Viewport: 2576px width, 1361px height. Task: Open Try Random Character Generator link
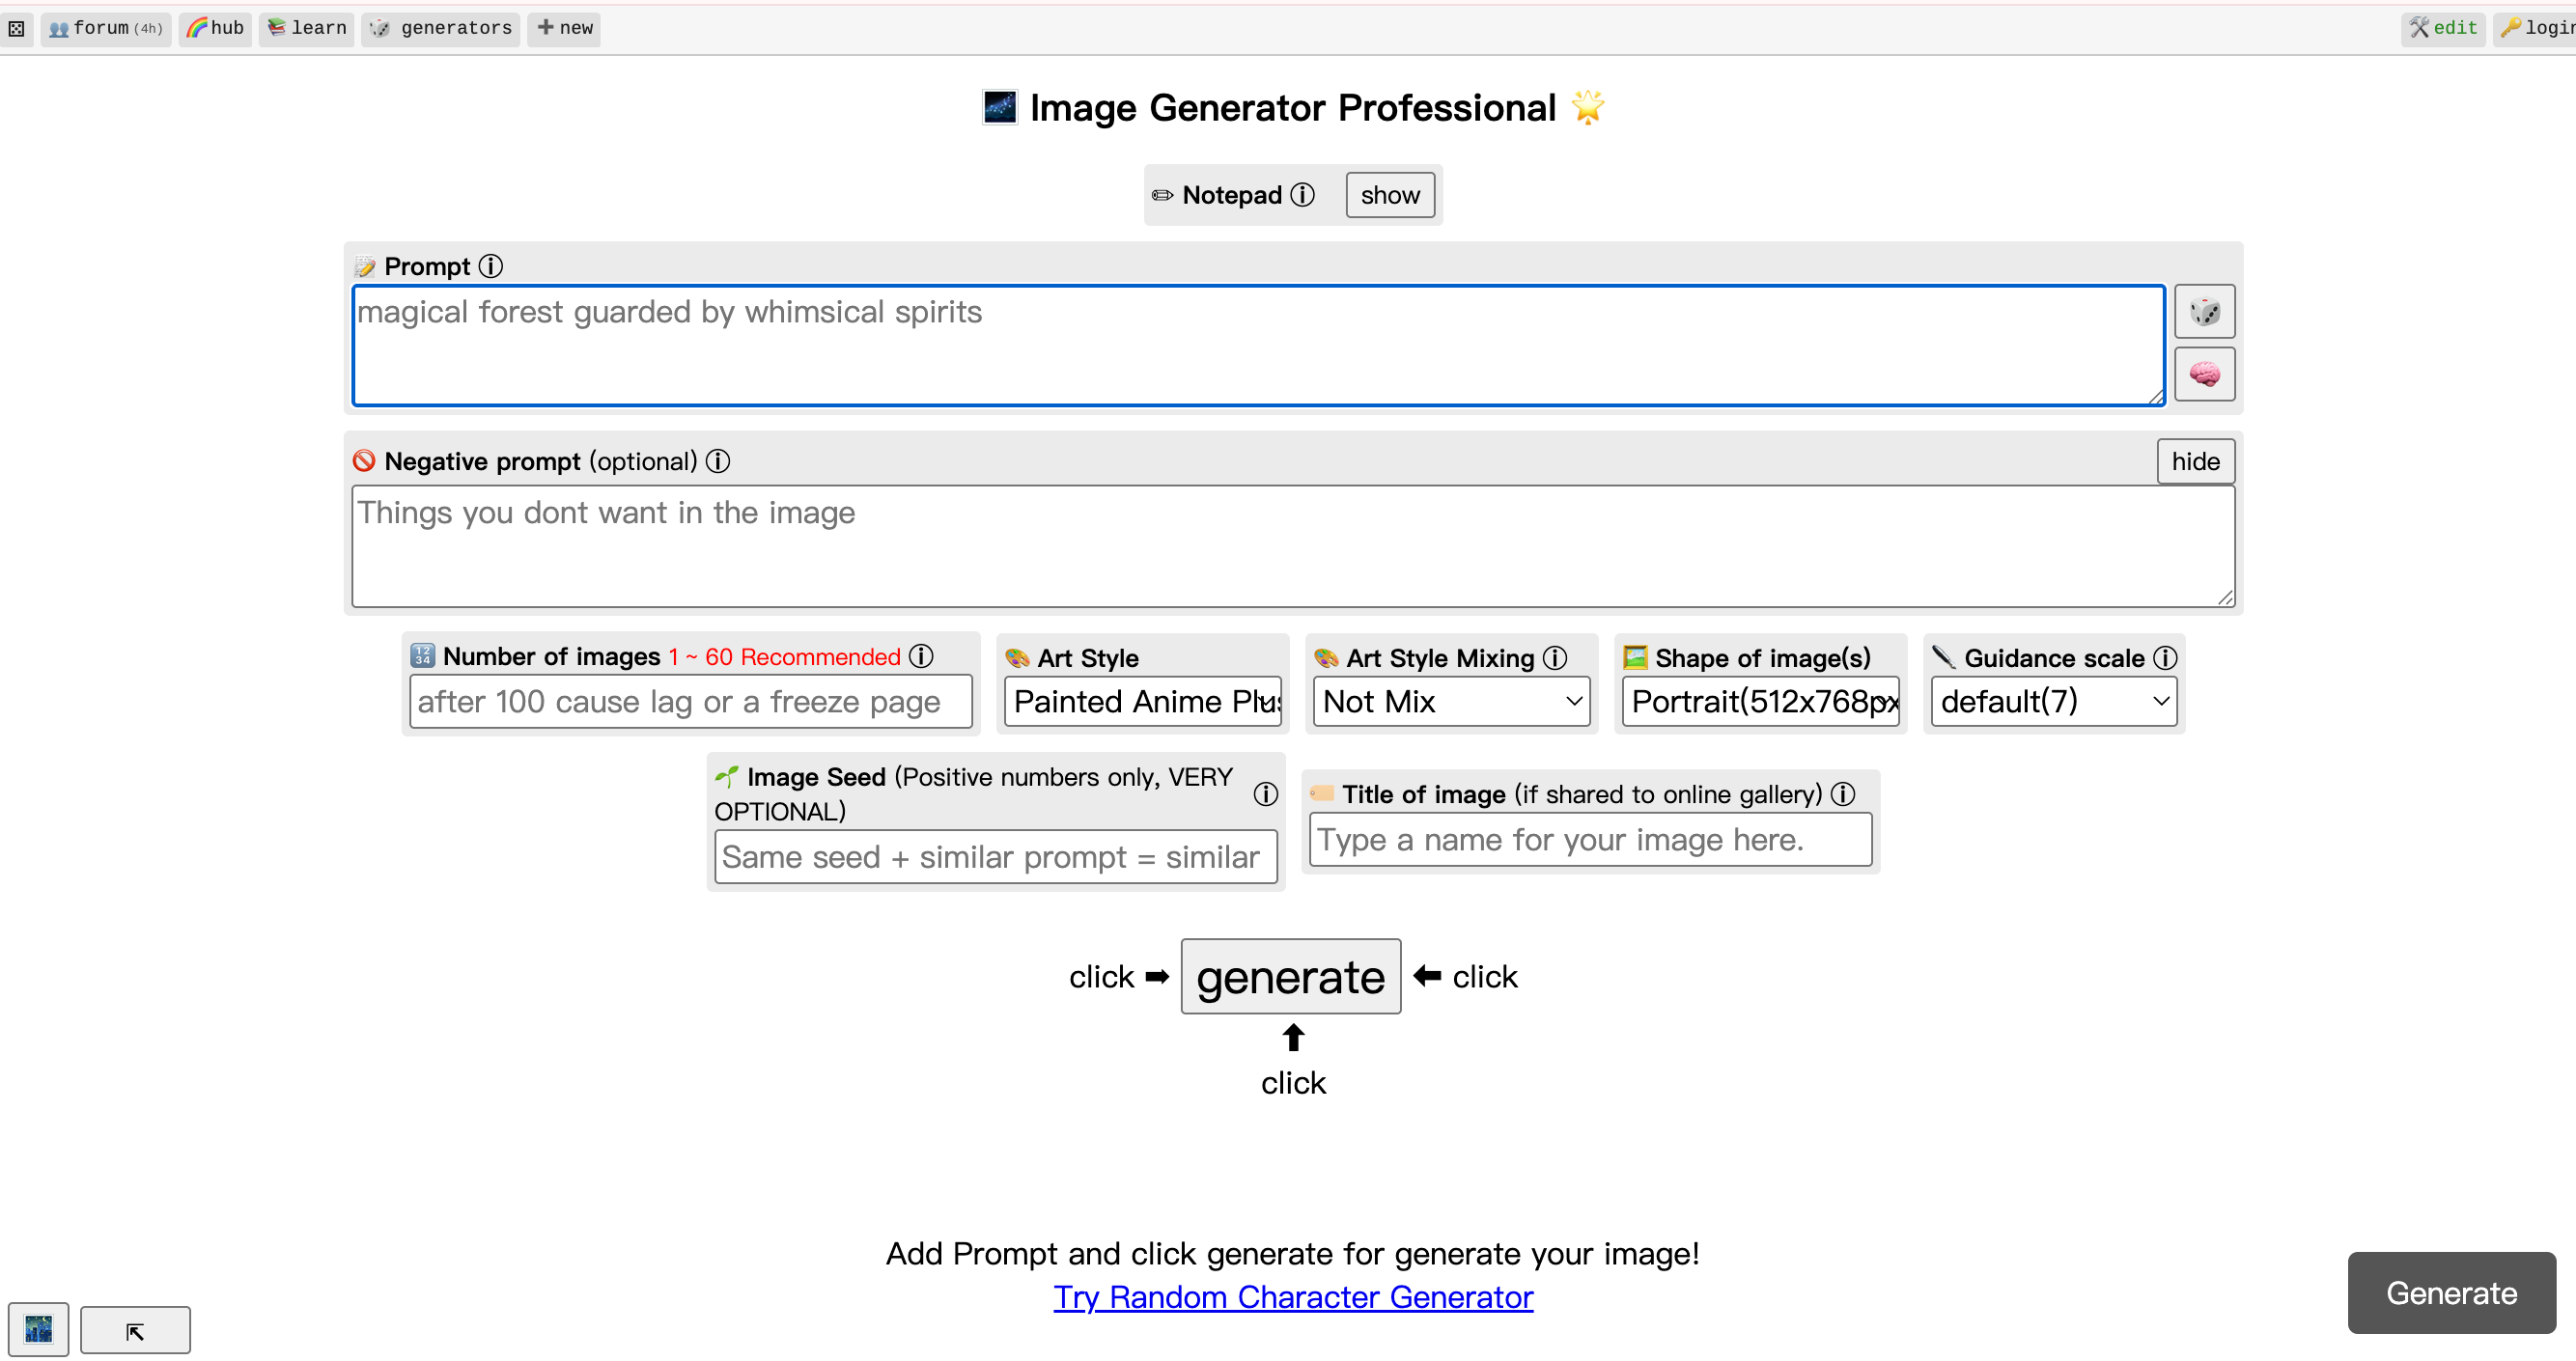[1293, 1297]
